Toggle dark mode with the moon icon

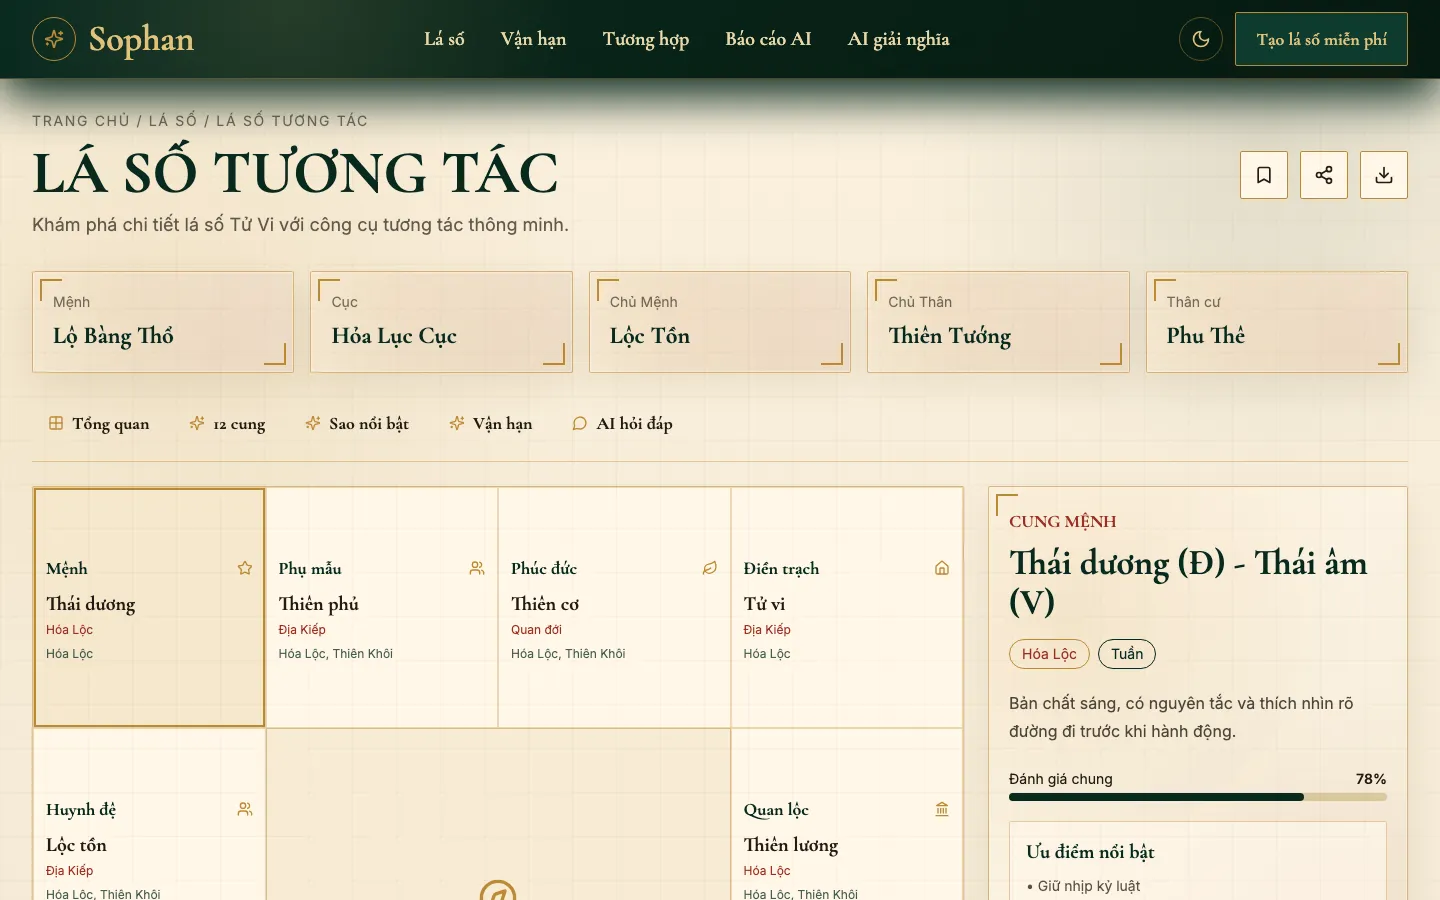pos(1201,39)
